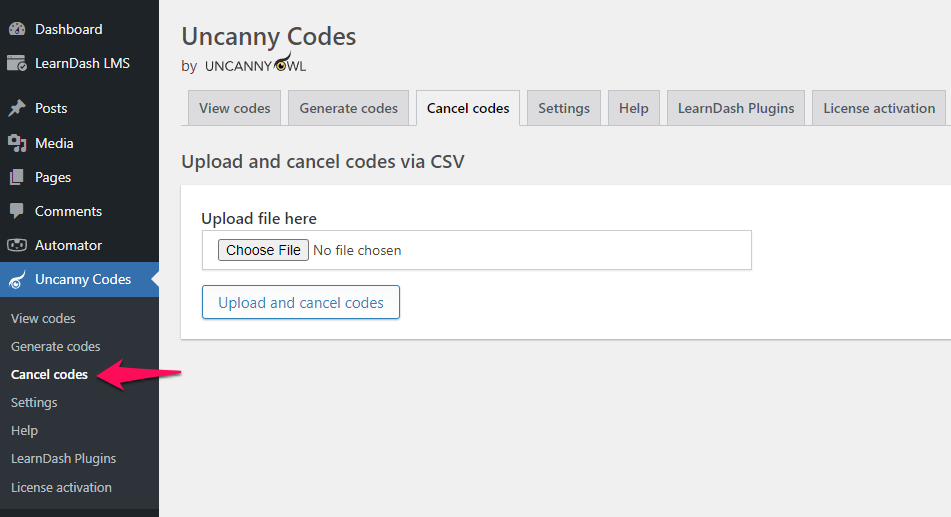951x517 pixels.
Task: Open the Help tab
Action: (633, 108)
